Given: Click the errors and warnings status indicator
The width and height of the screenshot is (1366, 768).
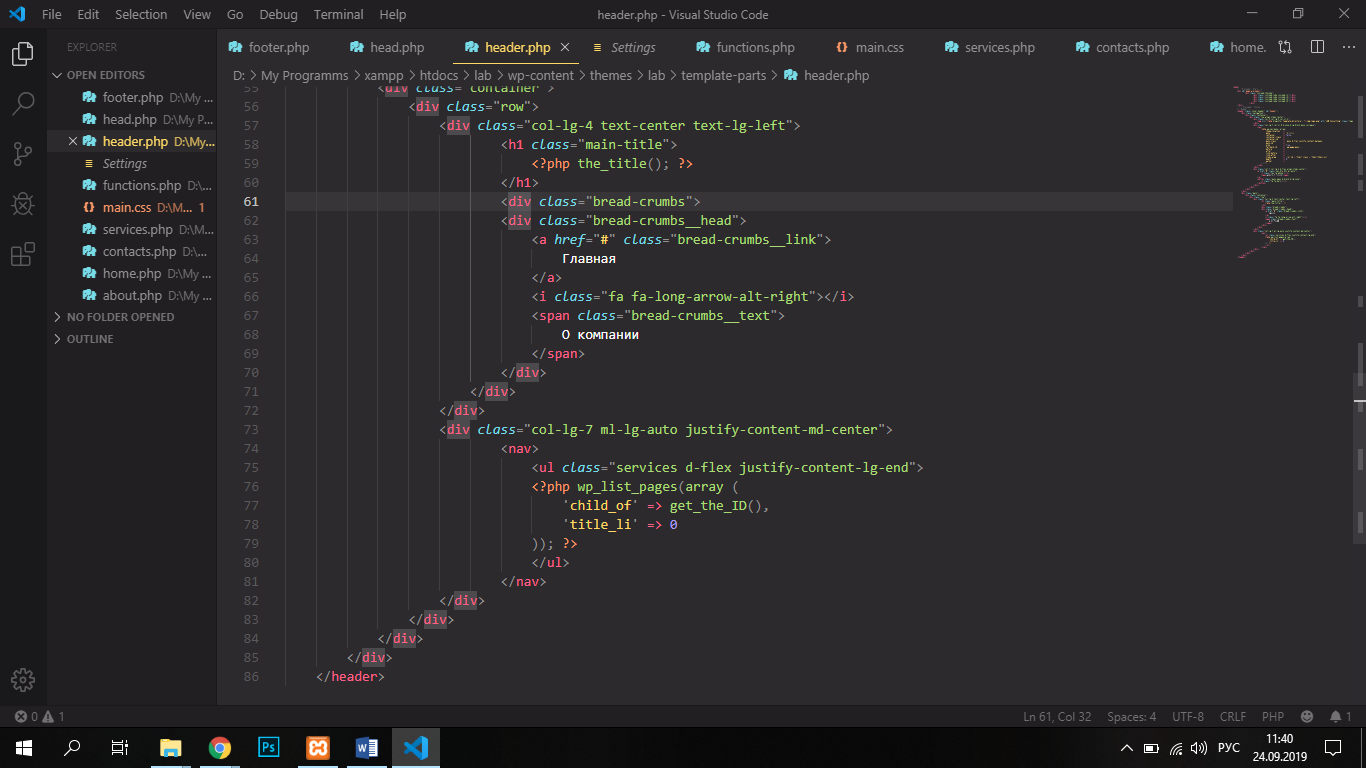Looking at the screenshot, I should (x=39, y=716).
